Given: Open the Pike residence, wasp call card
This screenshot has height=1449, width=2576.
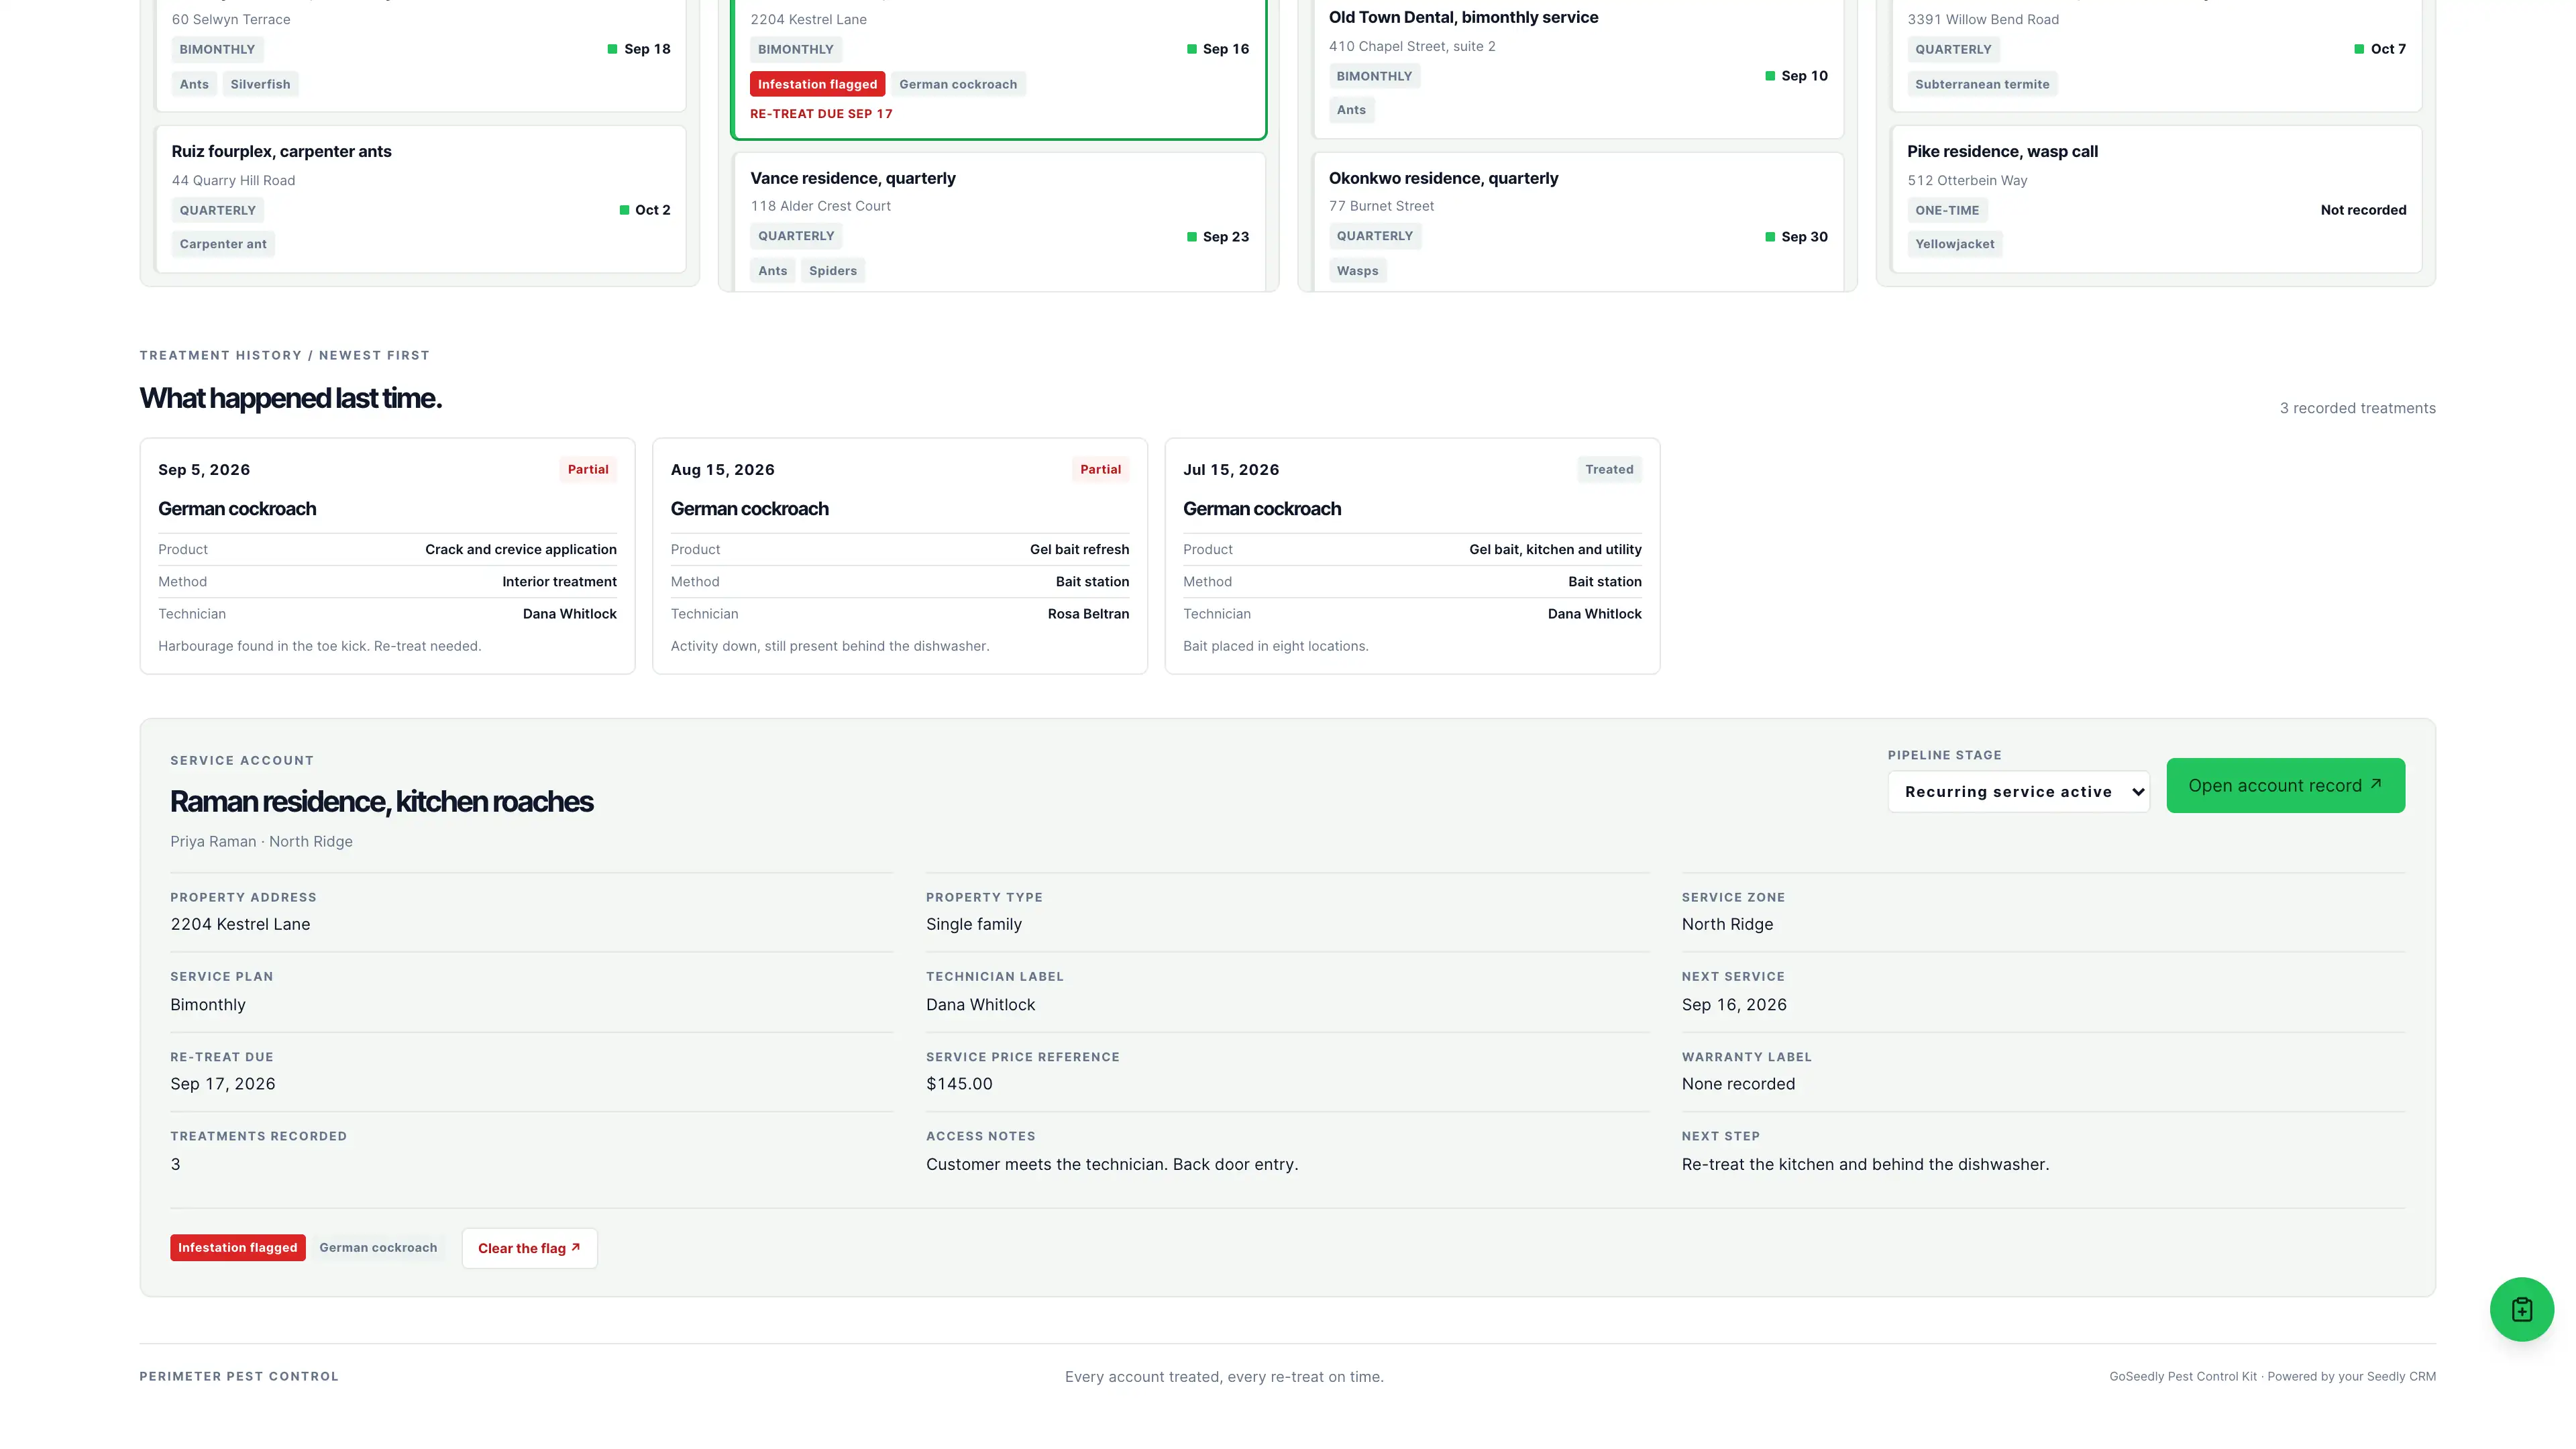Looking at the screenshot, I should click(x=2155, y=198).
